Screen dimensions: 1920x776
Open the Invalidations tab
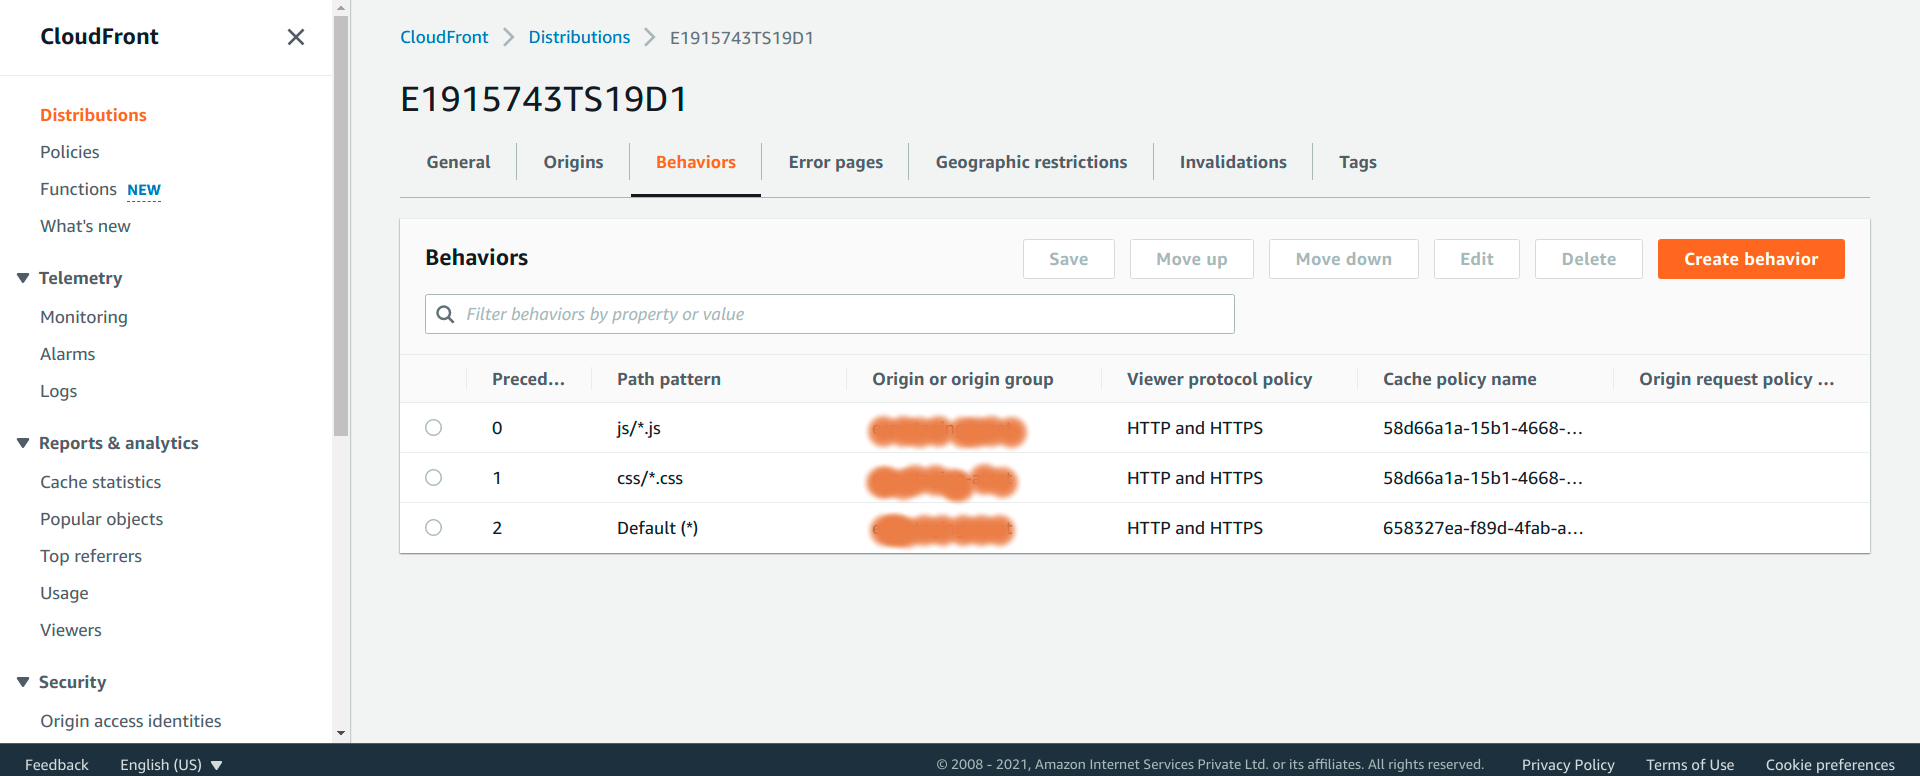pos(1233,162)
